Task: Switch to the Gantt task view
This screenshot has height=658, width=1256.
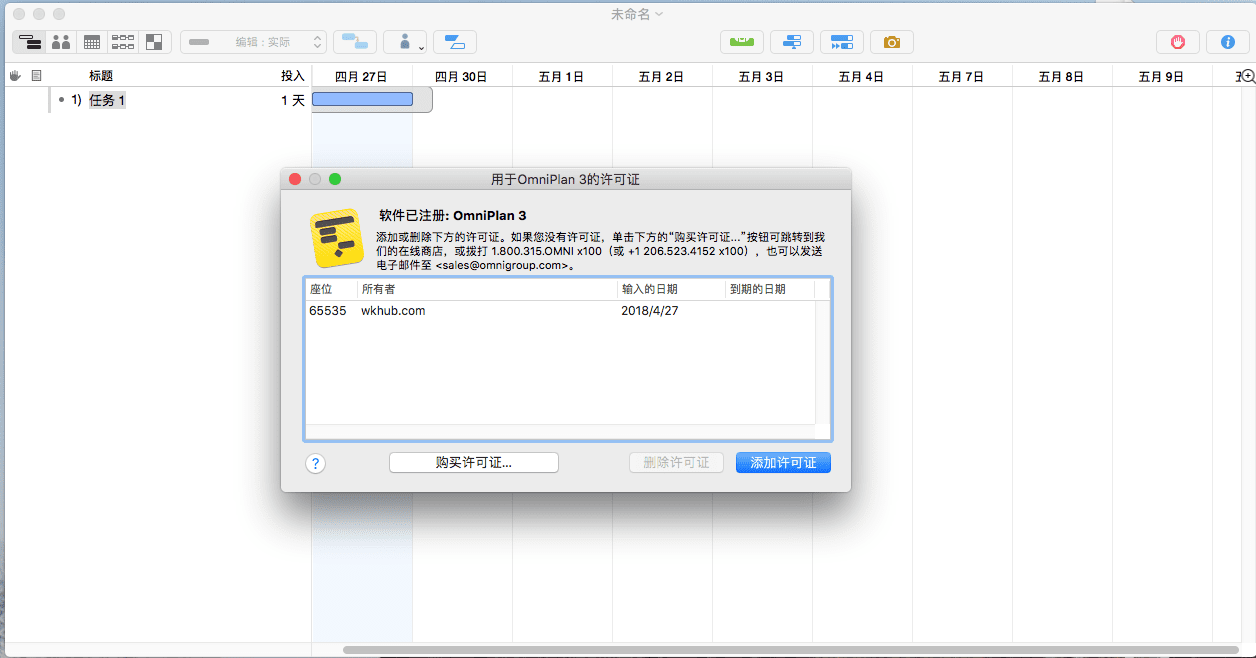Action: (30, 42)
